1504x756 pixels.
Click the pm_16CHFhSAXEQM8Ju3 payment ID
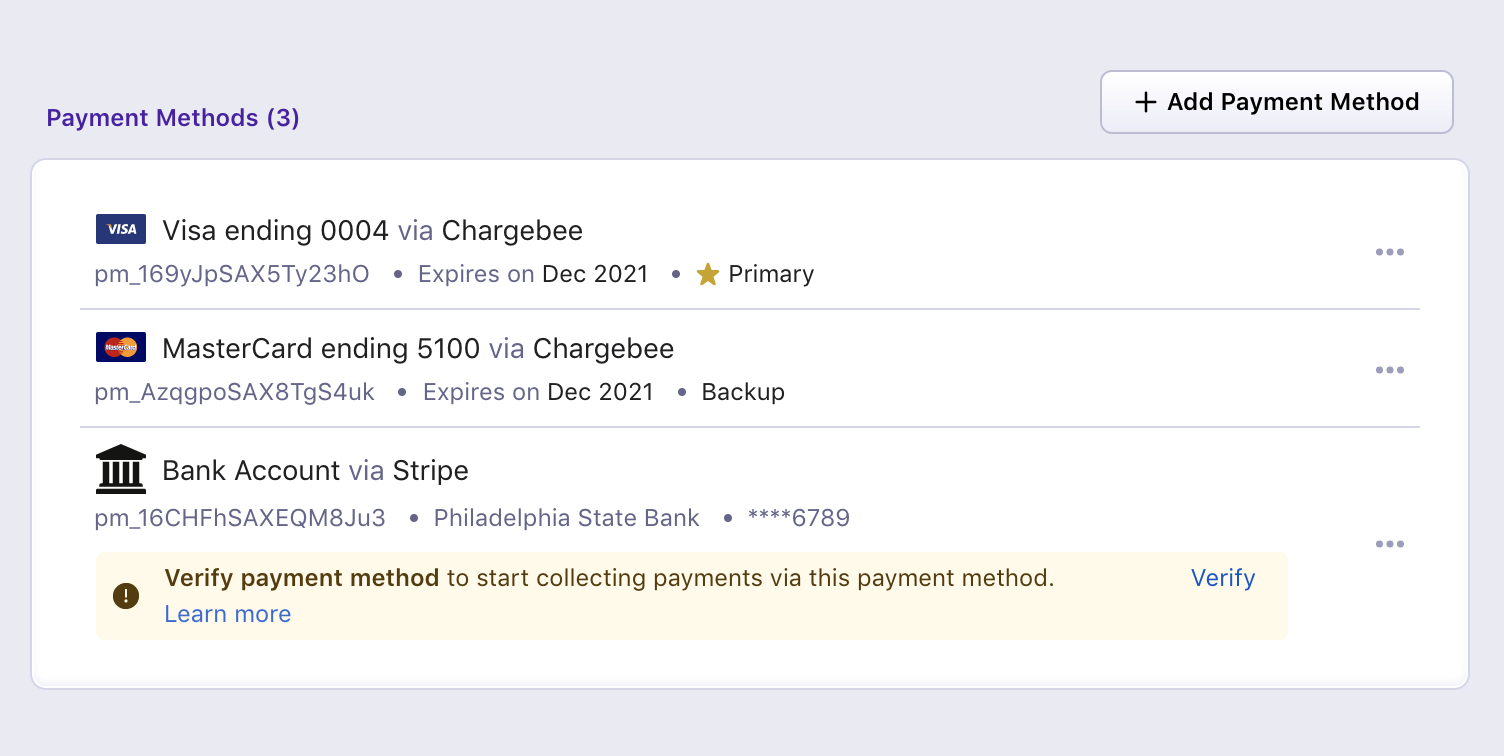tap(240, 518)
